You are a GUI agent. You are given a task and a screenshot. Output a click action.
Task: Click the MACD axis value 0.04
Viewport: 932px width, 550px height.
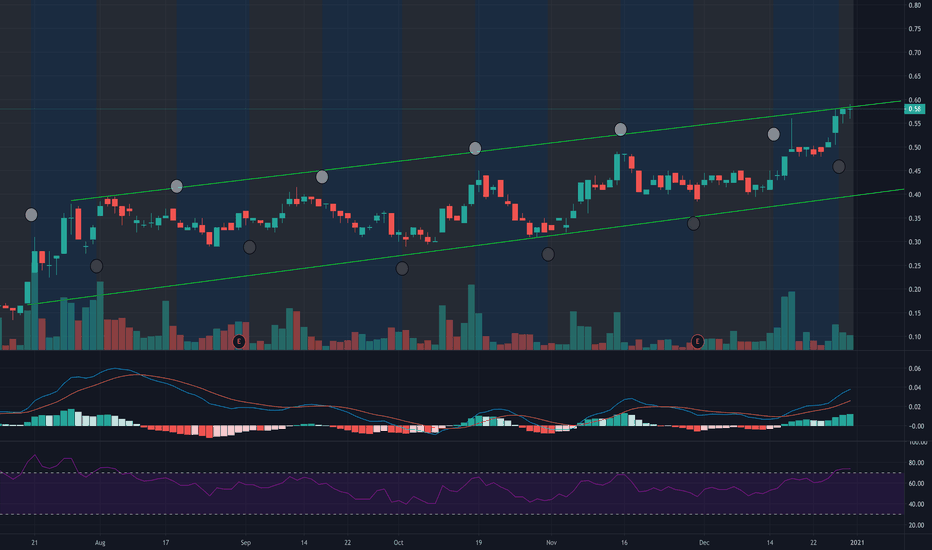click(916, 388)
